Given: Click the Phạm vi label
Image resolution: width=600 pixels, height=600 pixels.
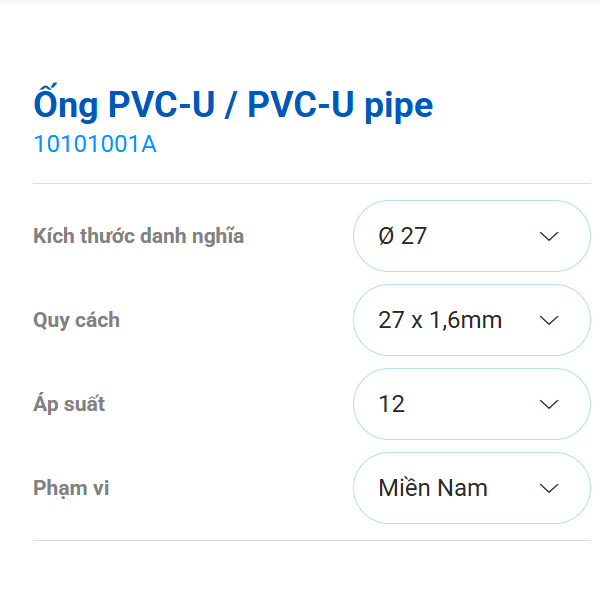Looking at the screenshot, I should pos(71,489).
